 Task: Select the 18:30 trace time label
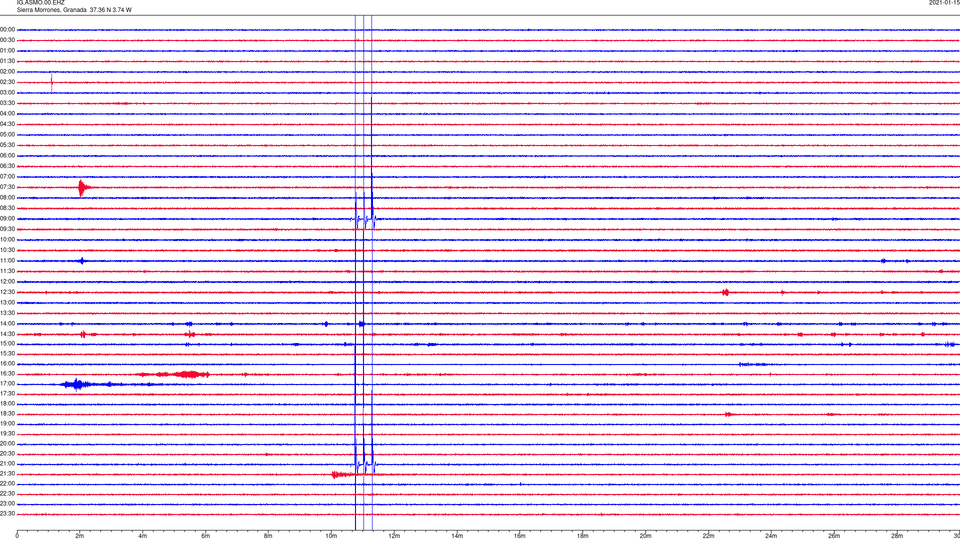[x=7, y=414]
